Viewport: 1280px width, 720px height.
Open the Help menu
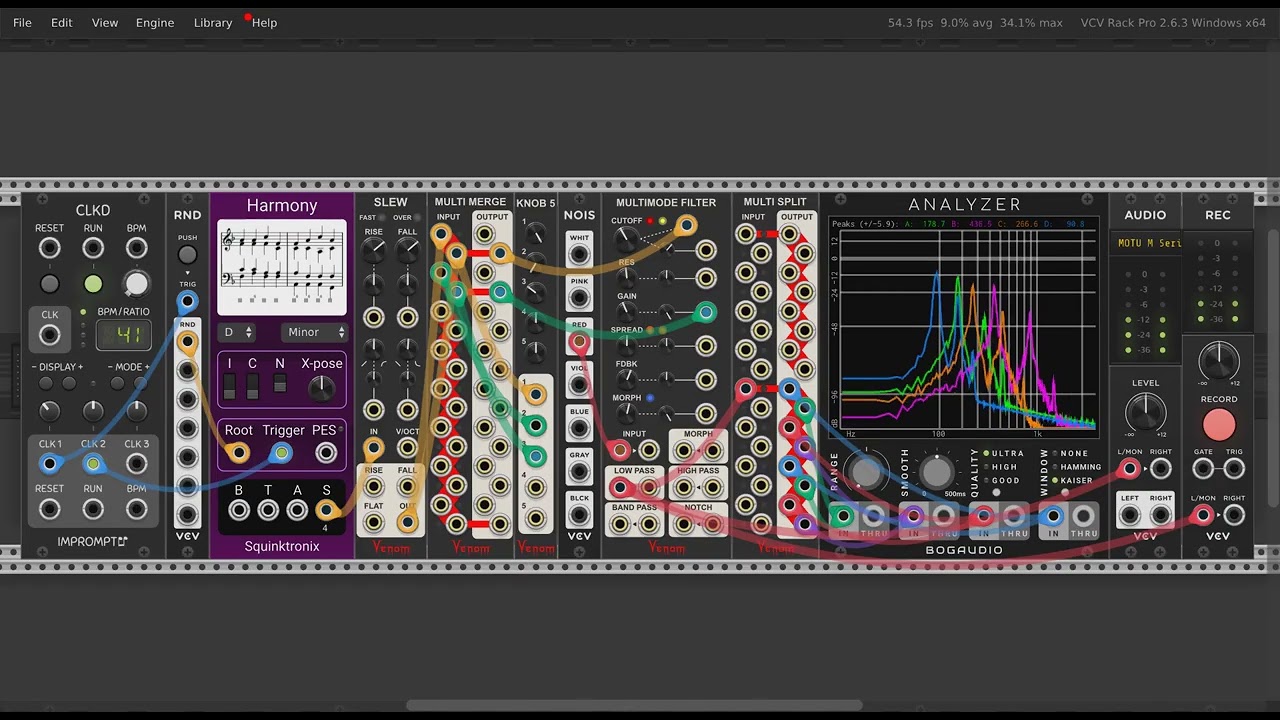[x=265, y=22]
